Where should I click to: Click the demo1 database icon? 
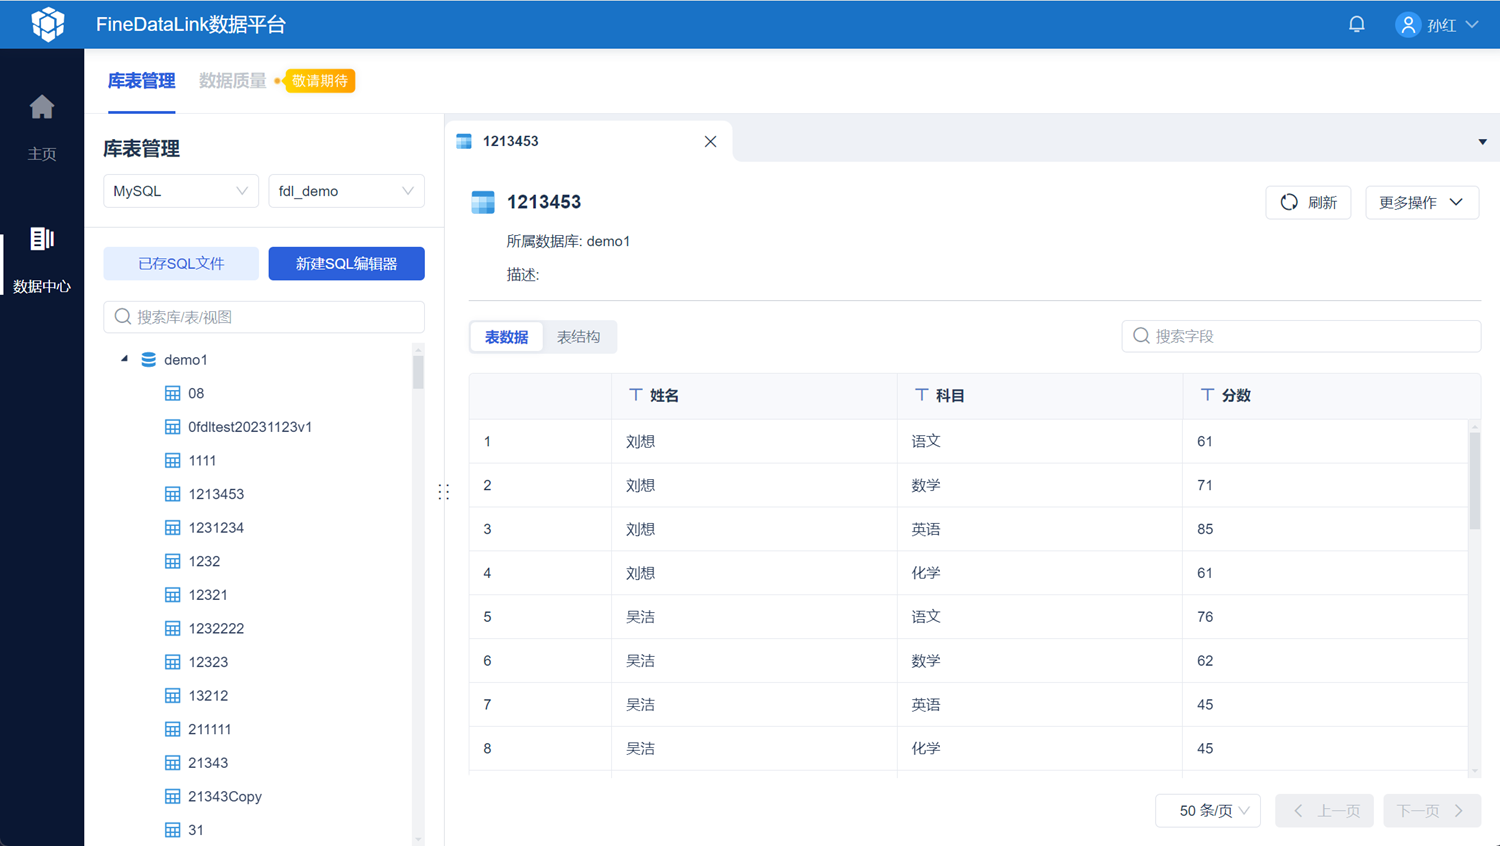(149, 360)
